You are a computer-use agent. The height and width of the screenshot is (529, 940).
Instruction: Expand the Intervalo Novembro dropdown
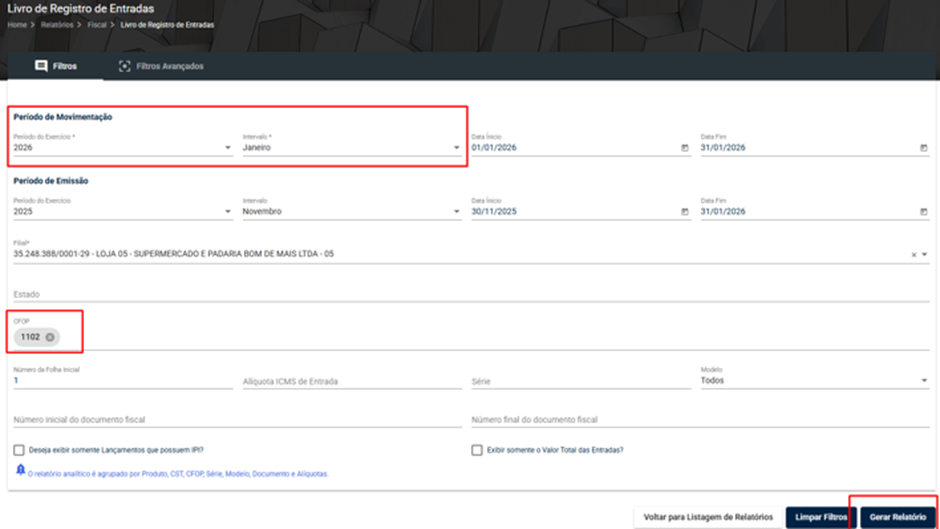tap(352, 212)
